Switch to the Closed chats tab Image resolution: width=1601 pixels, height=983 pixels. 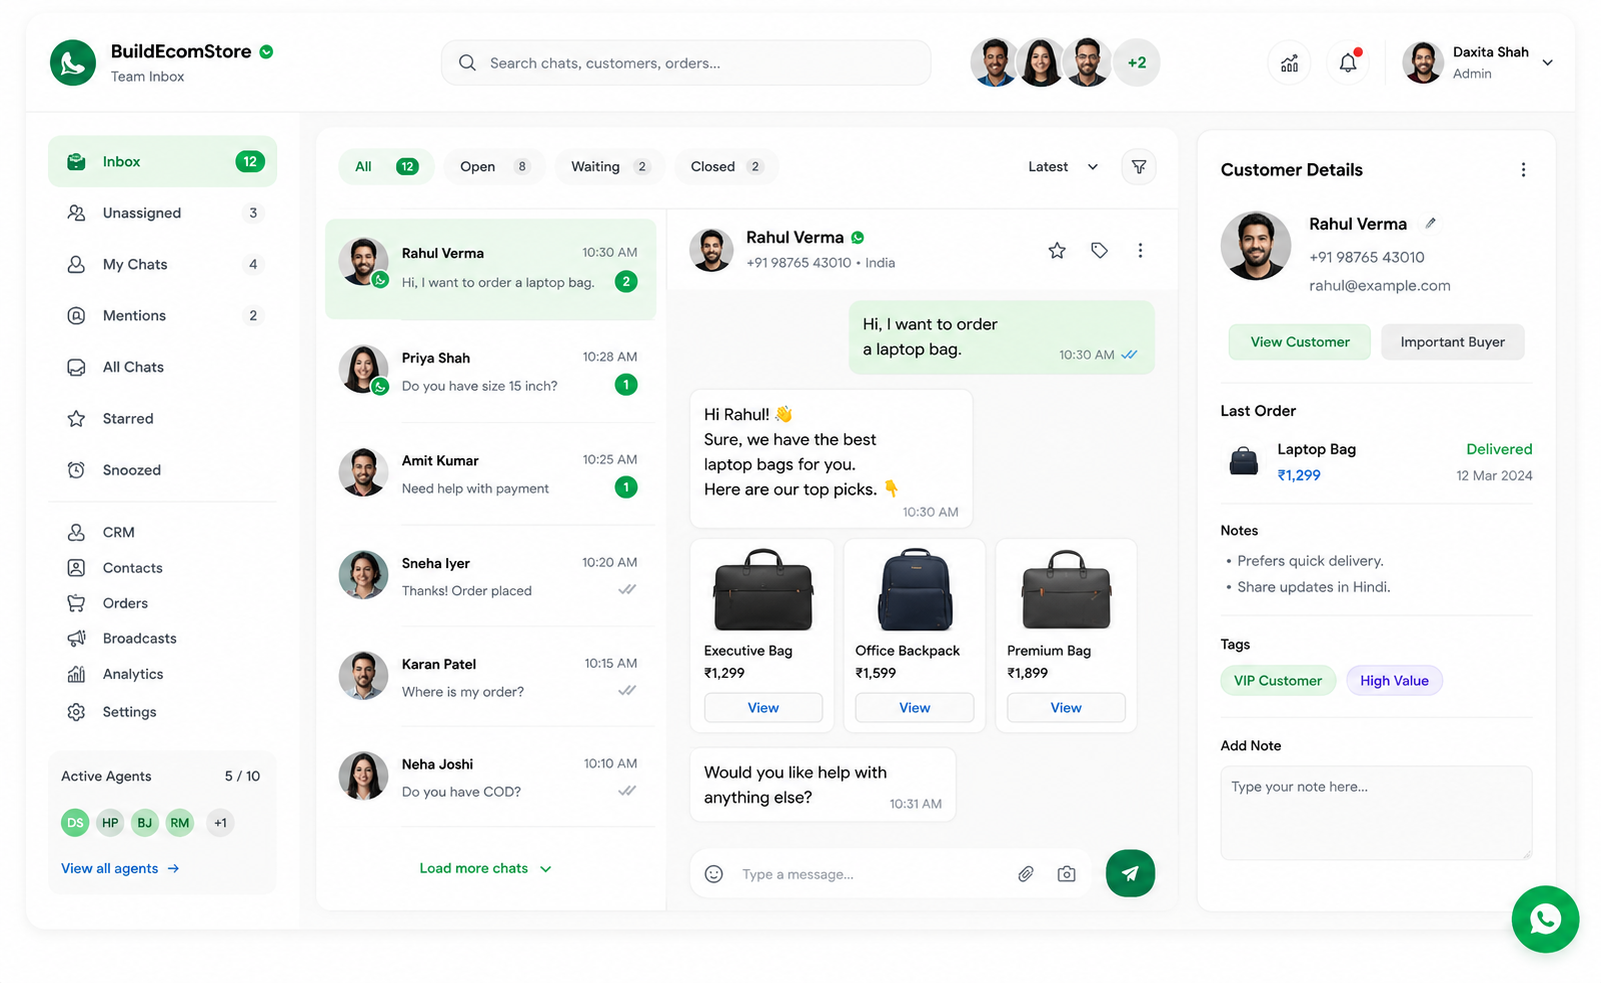click(726, 167)
